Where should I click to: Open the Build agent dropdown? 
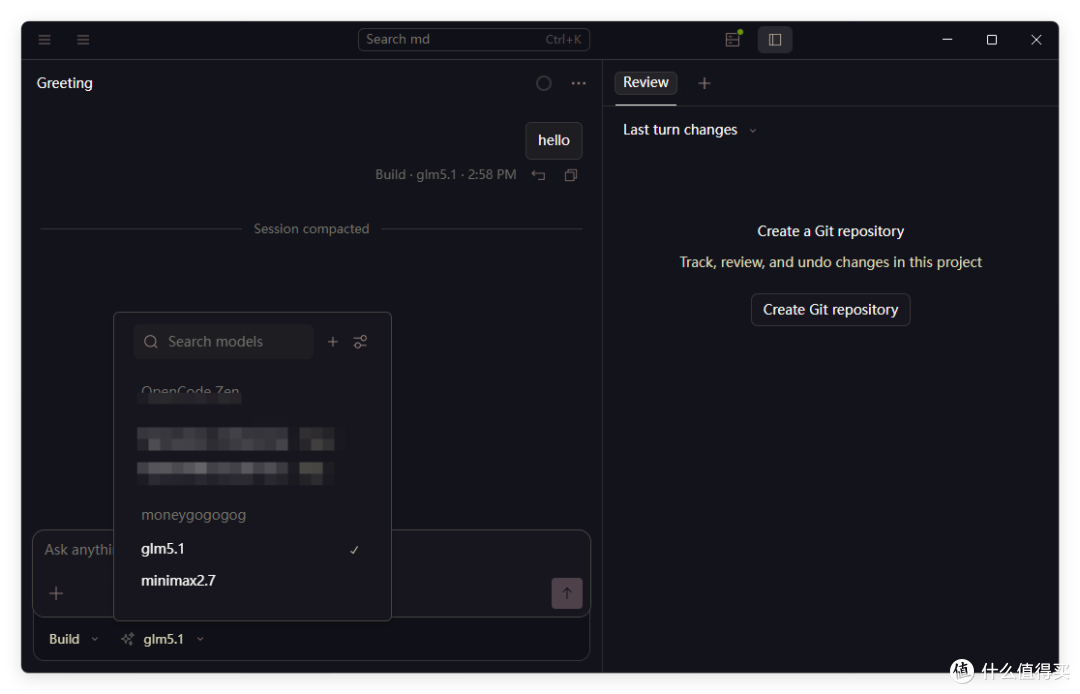coord(74,640)
